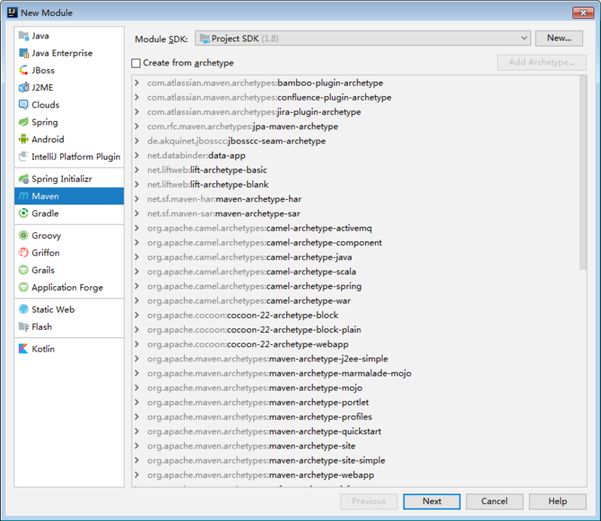
Task: Click the archetype list vertical scrollbar
Action: point(583,173)
